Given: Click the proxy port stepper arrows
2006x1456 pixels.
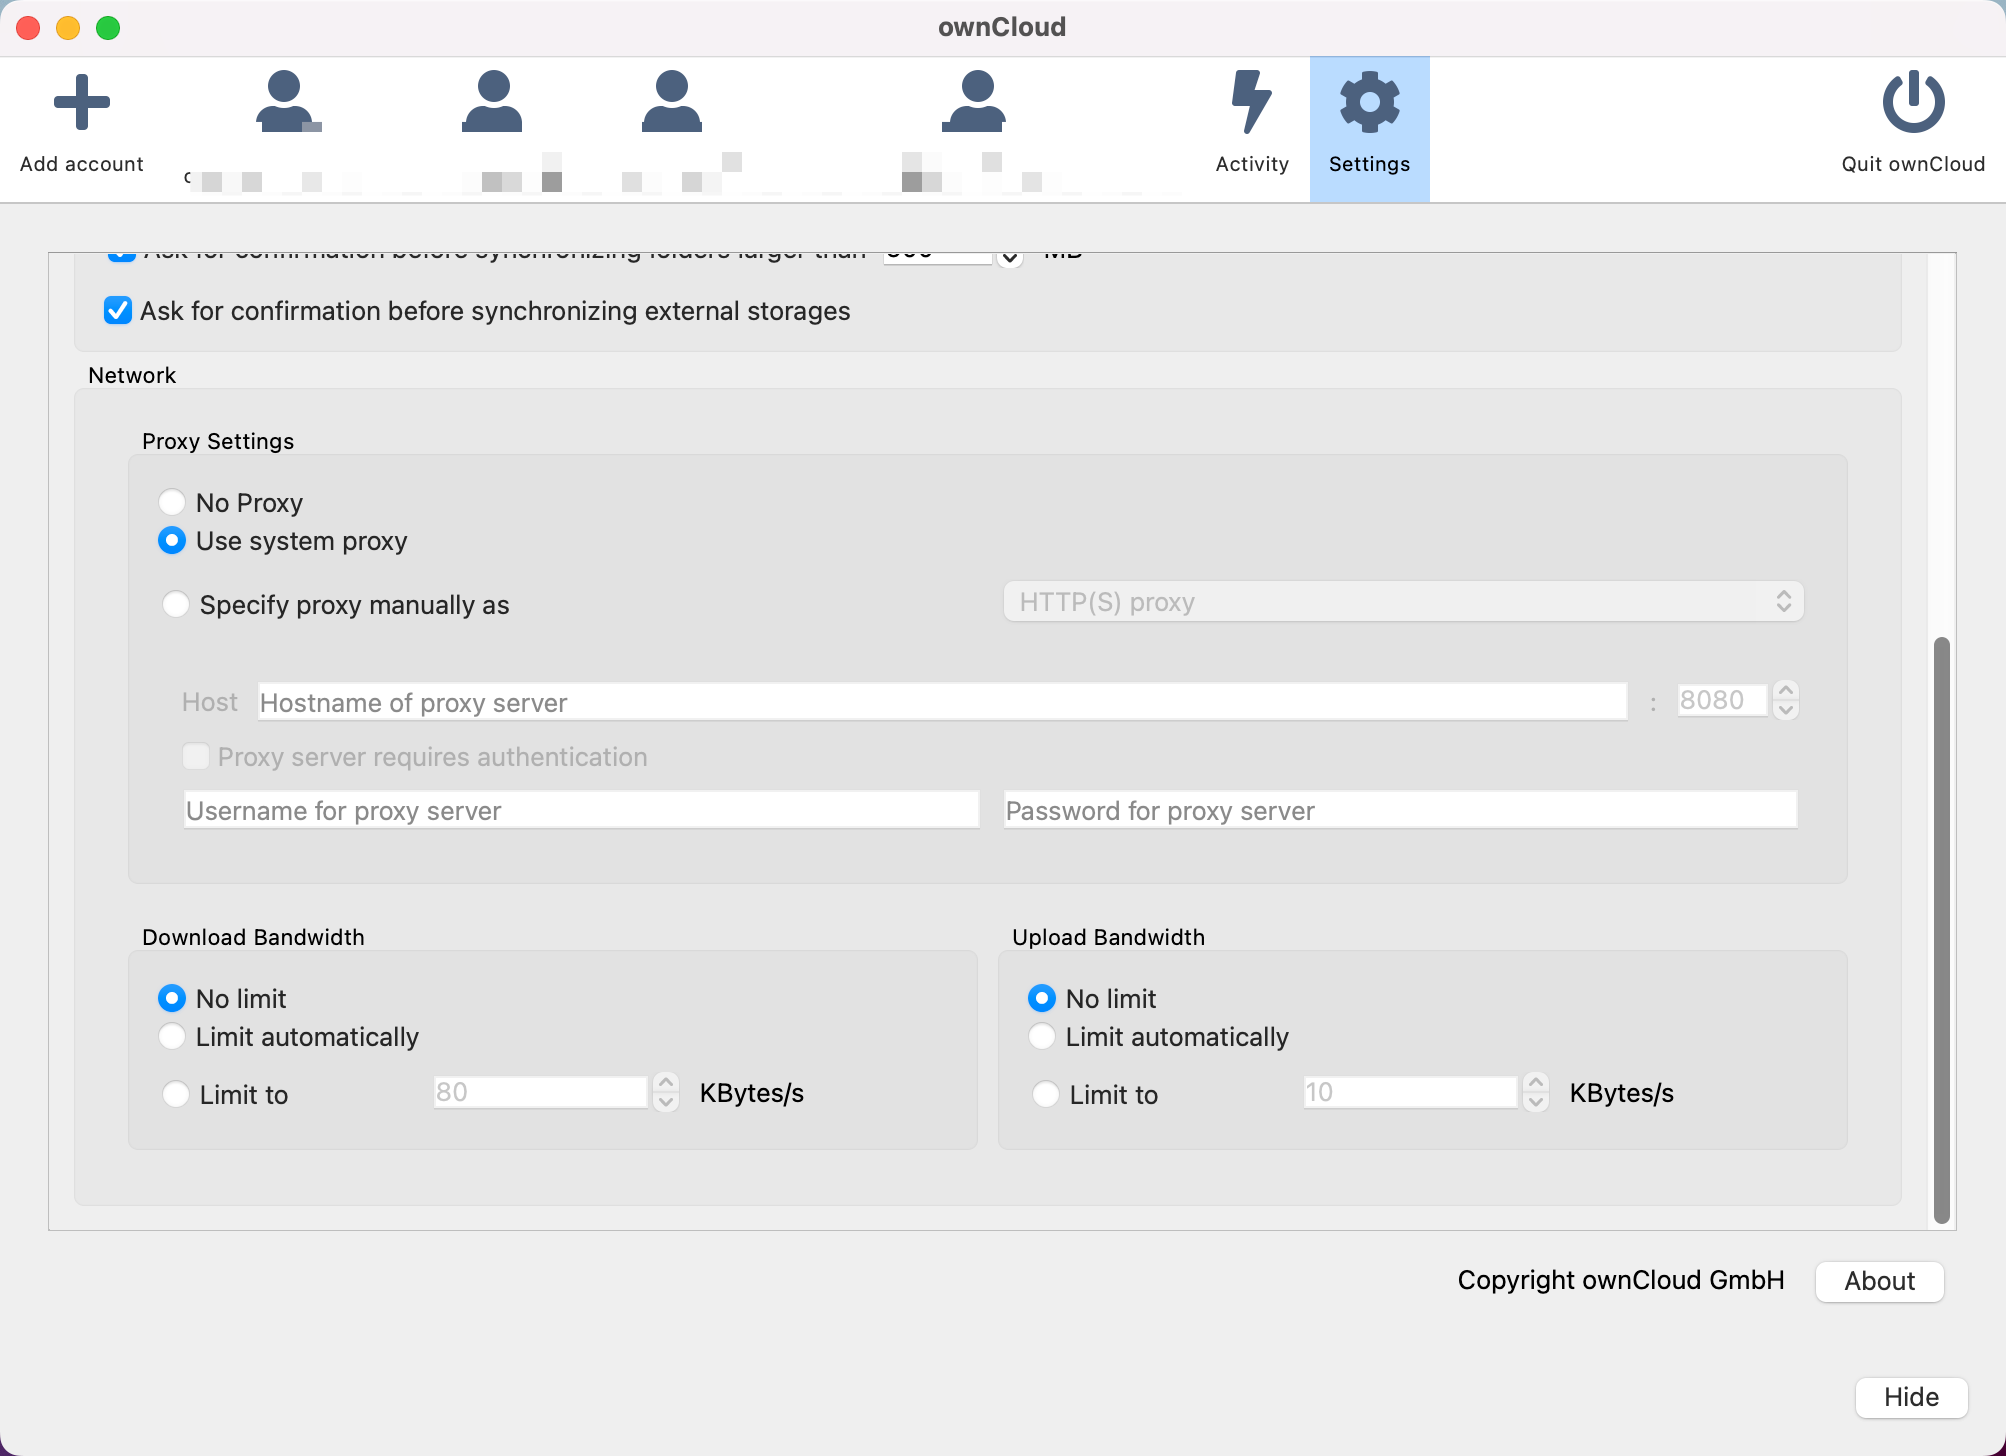Looking at the screenshot, I should pyautogui.click(x=1787, y=700).
